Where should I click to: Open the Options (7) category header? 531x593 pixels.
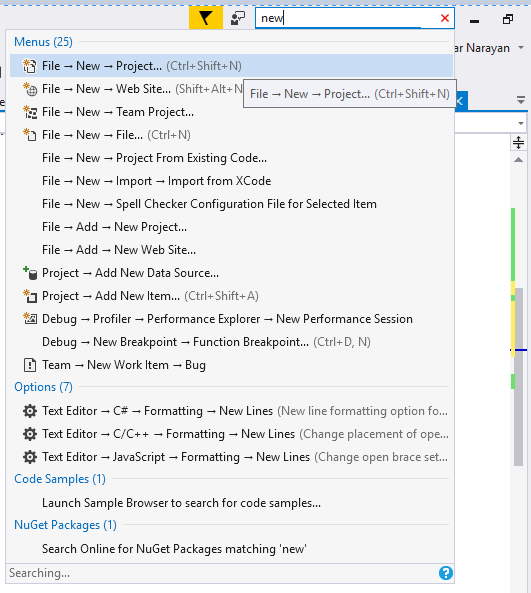(43, 387)
